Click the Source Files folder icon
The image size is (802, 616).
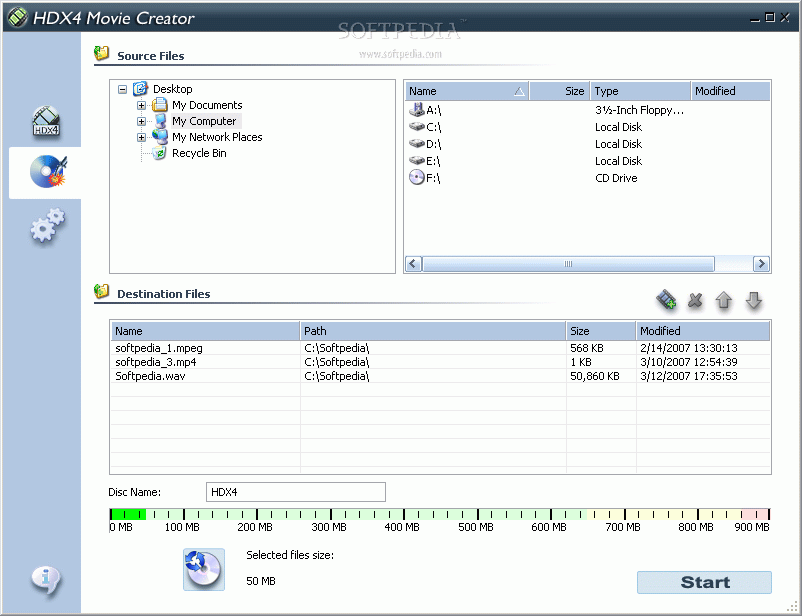102,53
